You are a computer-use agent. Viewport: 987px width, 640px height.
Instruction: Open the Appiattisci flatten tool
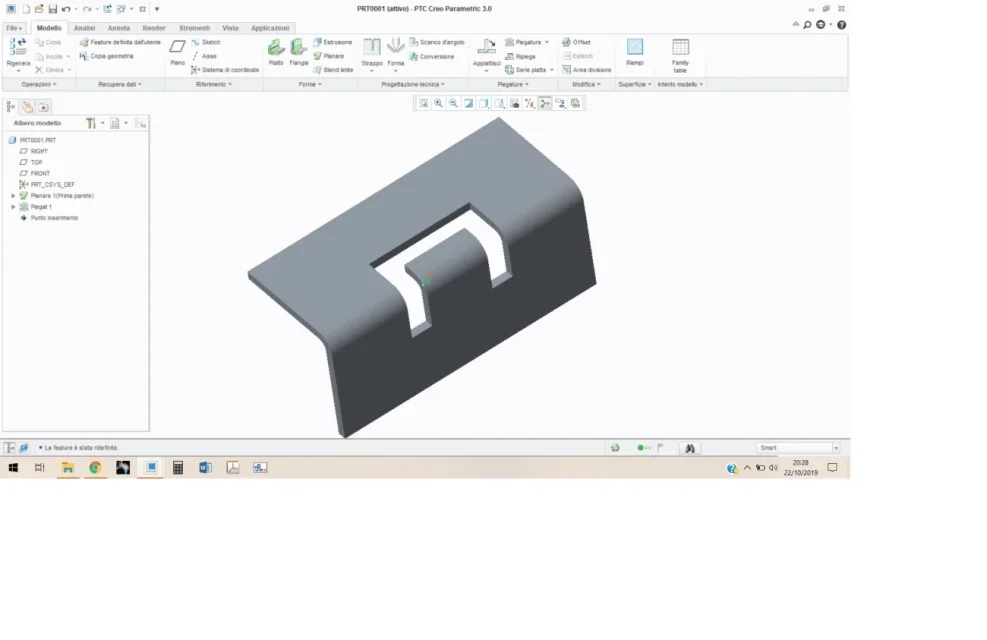point(486,52)
